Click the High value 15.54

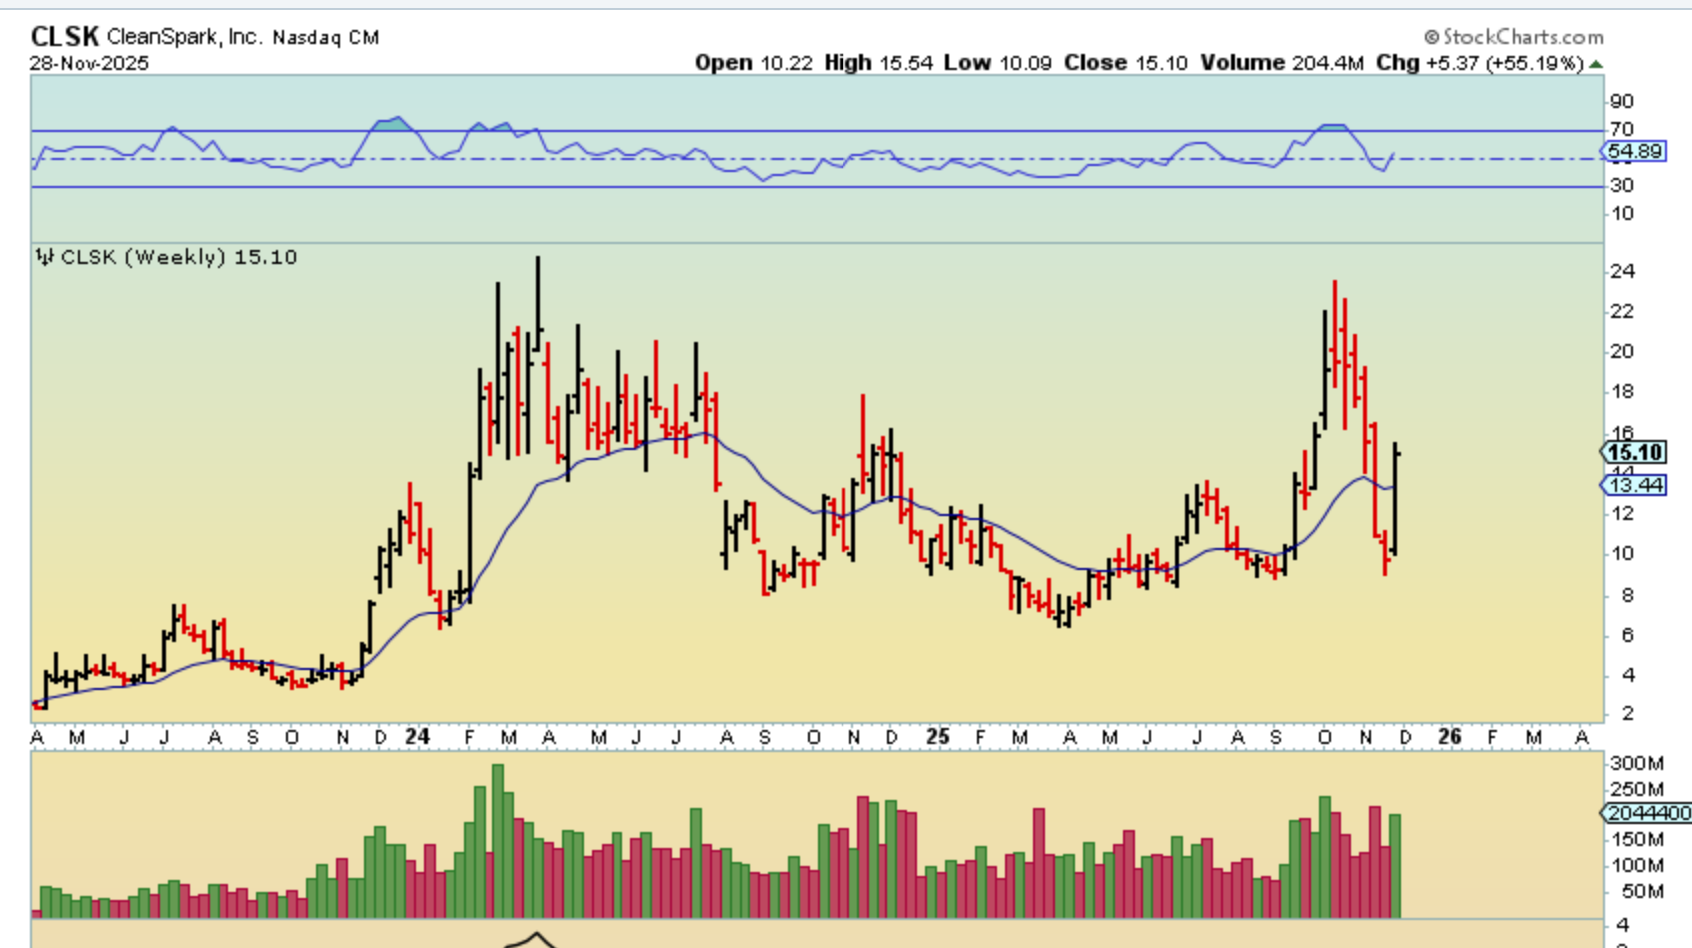[x=906, y=63]
